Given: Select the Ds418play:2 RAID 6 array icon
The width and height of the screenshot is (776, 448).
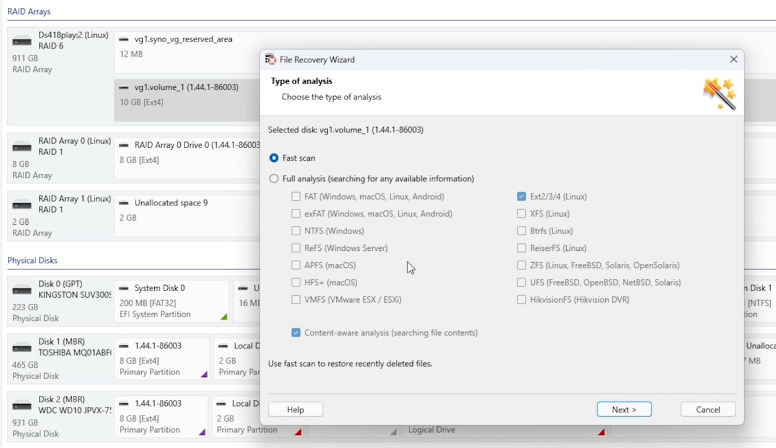Looking at the screenshot, I should (x=22, y=41).
